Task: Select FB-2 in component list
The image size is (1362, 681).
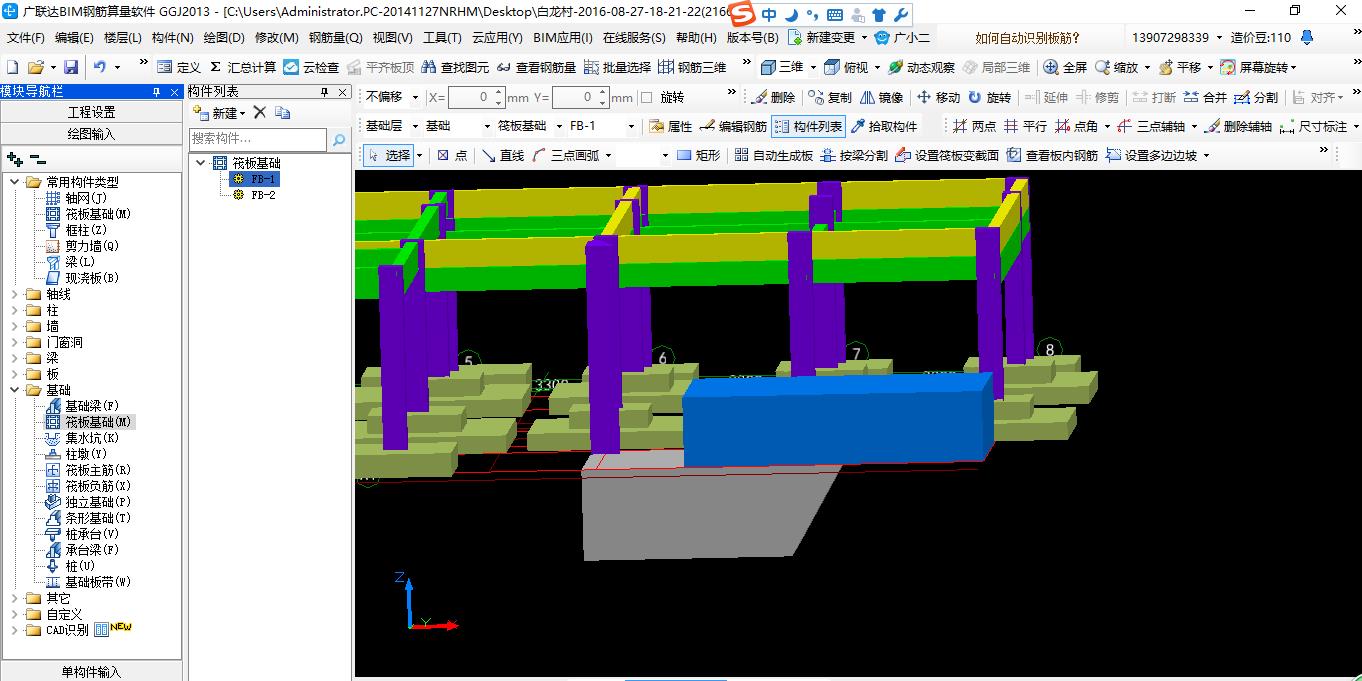Action: (263, 195)
